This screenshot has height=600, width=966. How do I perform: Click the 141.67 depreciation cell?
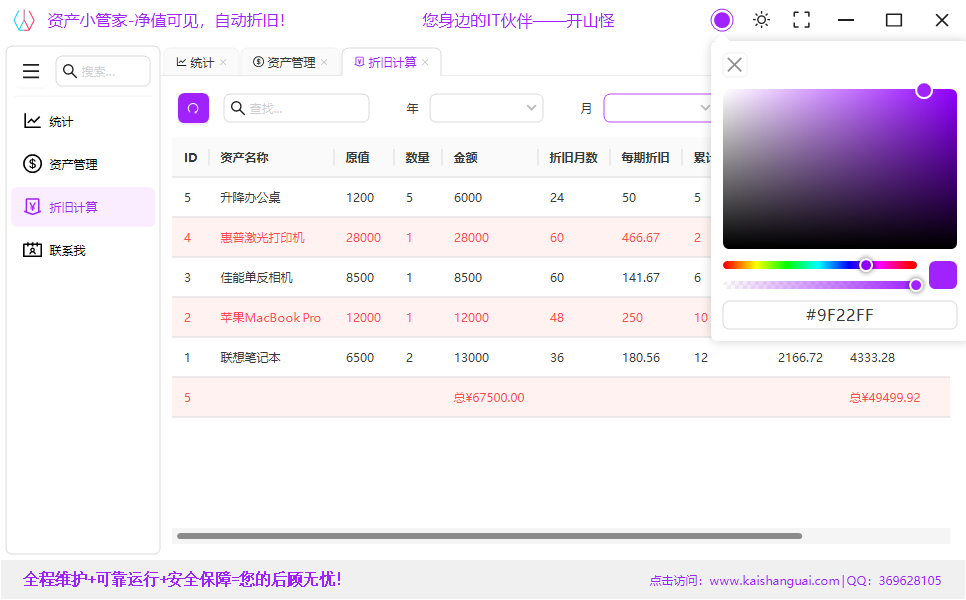pyautogui.click(x=641, y=278)
